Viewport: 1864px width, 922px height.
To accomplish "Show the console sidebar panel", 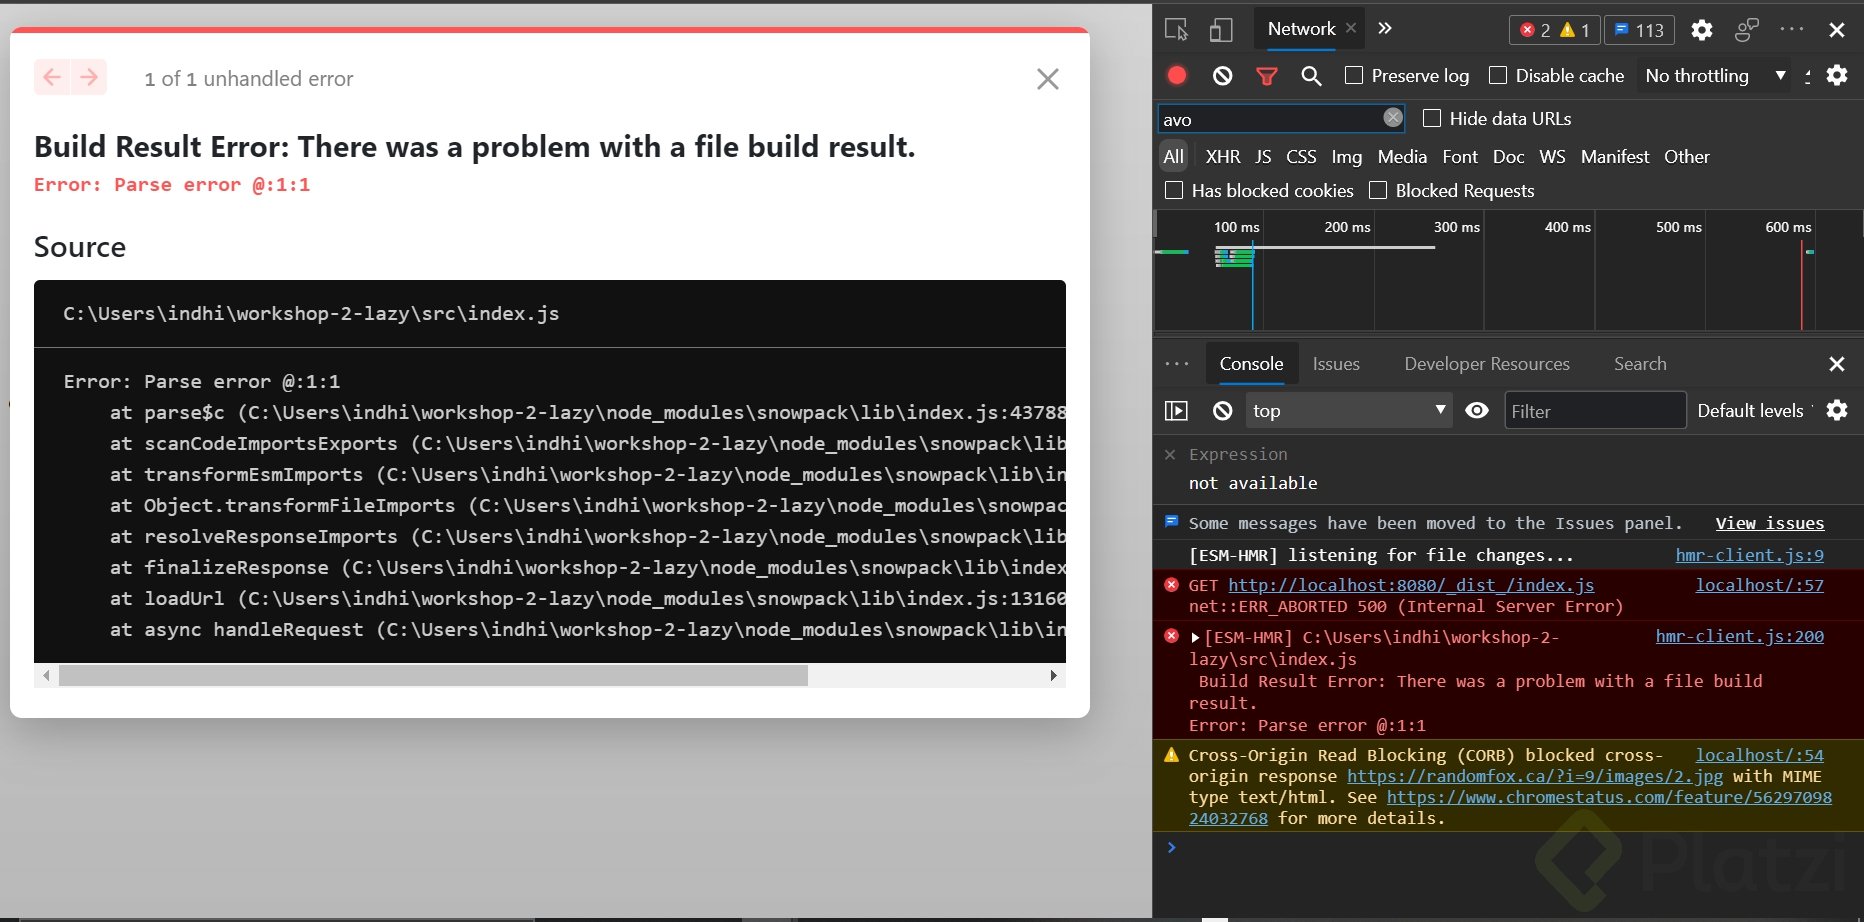I will click(1177, 410).
